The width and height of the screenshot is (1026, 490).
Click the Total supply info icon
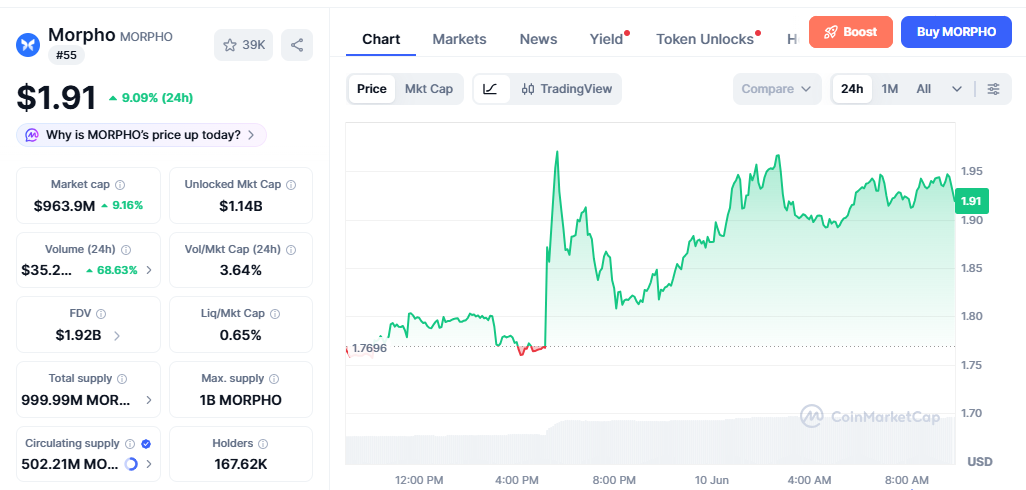pos(122,379)
